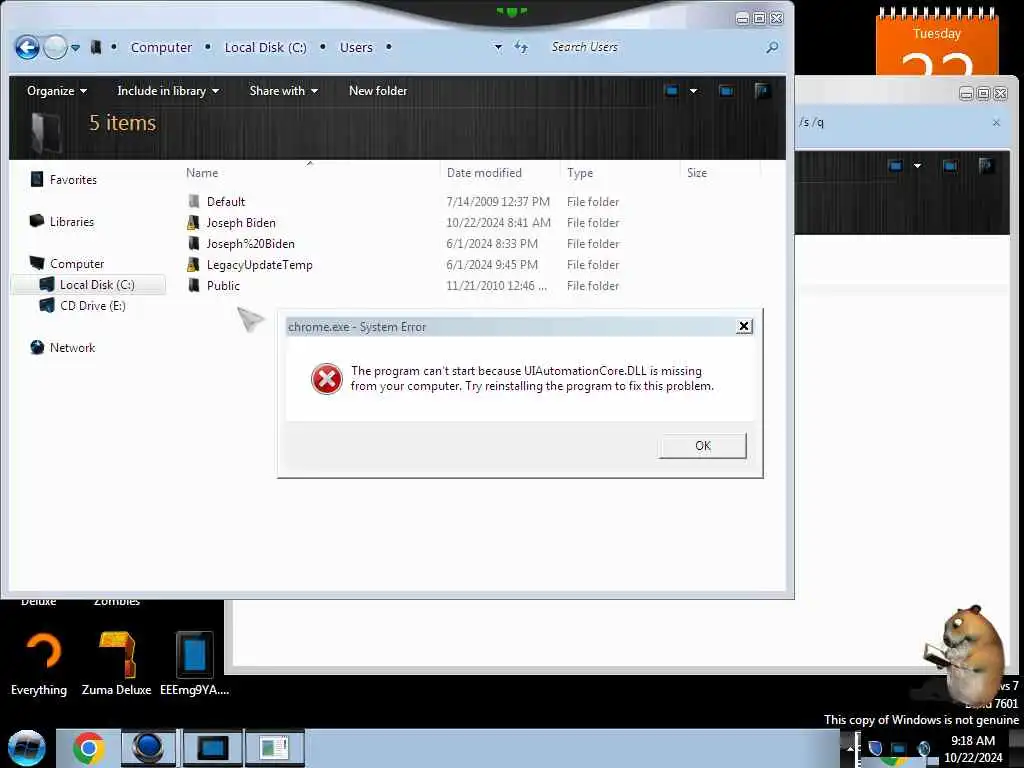Click the search magnifier icon

773,47
